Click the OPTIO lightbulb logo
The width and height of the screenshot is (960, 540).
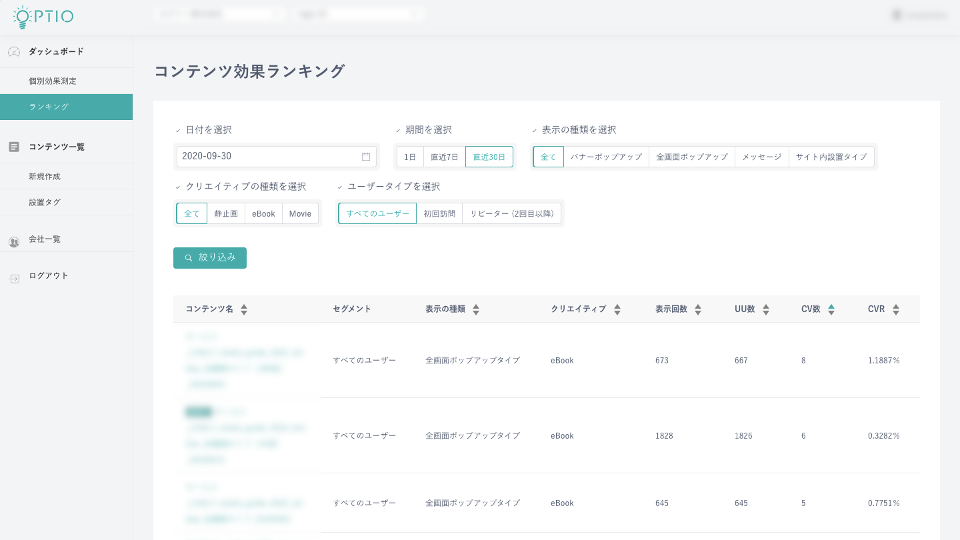tap(42, 17)
